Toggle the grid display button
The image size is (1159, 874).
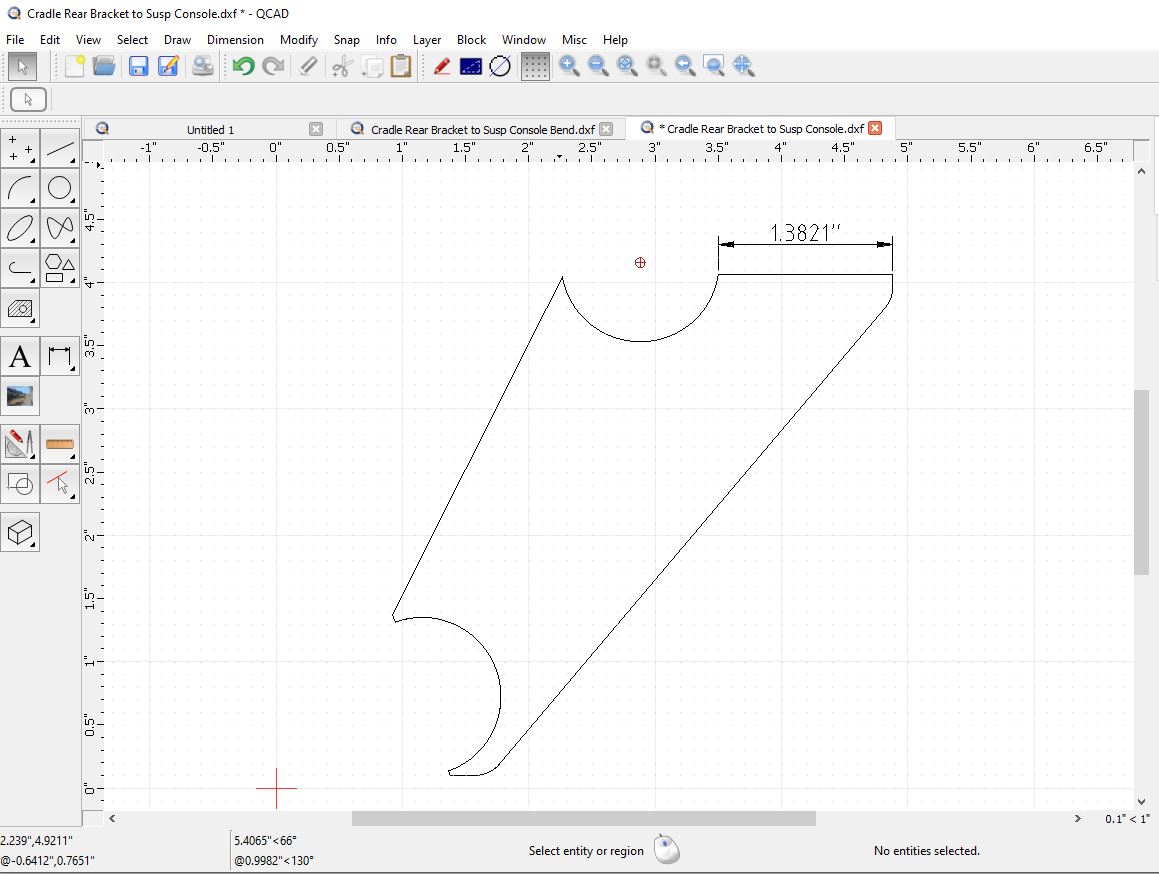click(x=536, y=67)
